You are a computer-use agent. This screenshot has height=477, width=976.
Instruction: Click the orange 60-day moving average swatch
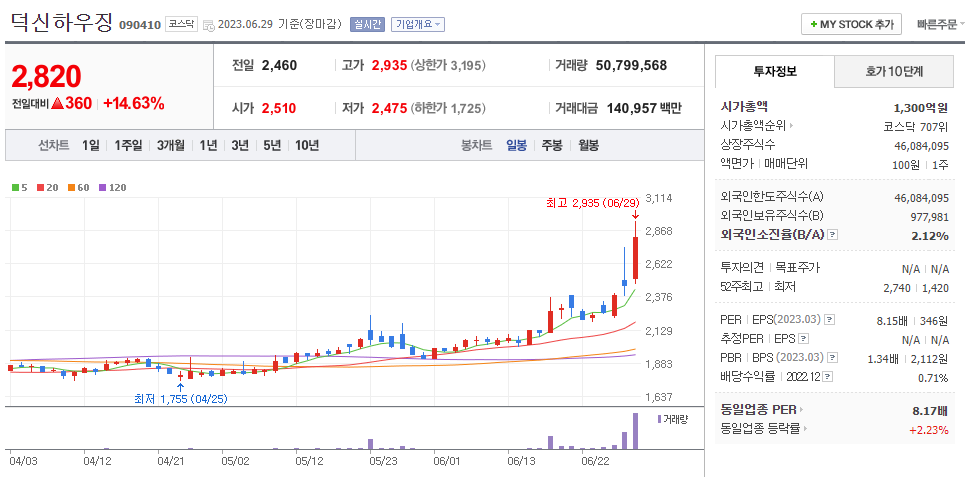click(x=72, y=187)
